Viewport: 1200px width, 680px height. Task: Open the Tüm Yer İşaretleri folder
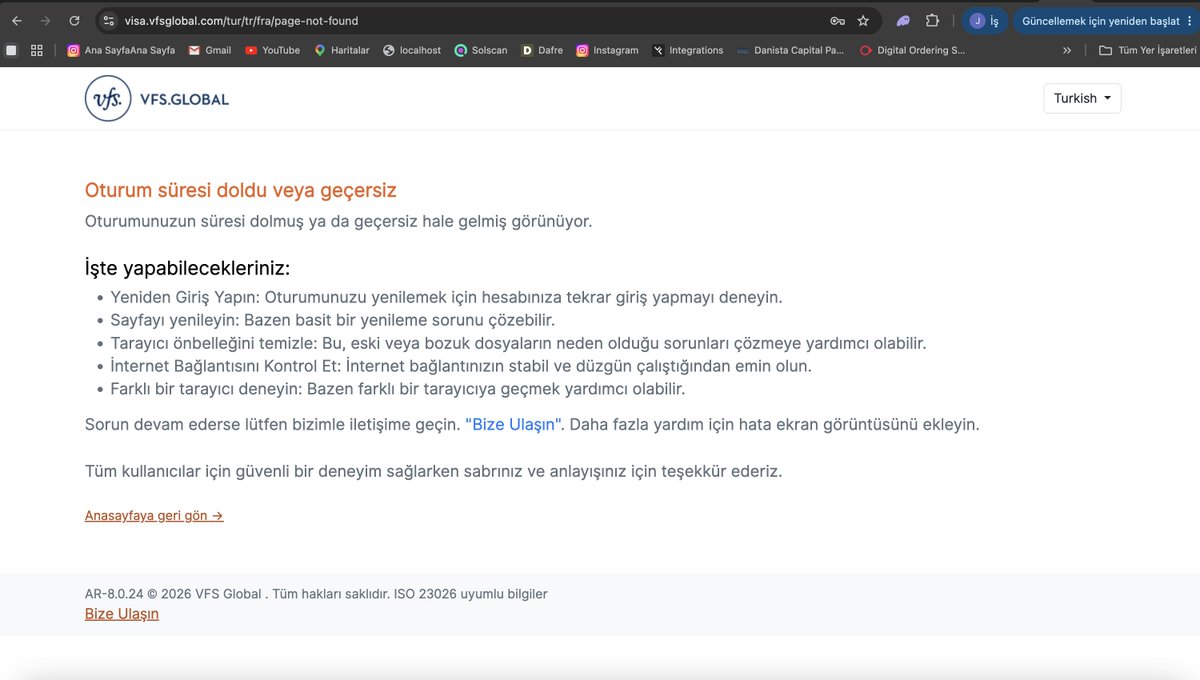point(1147,50)
